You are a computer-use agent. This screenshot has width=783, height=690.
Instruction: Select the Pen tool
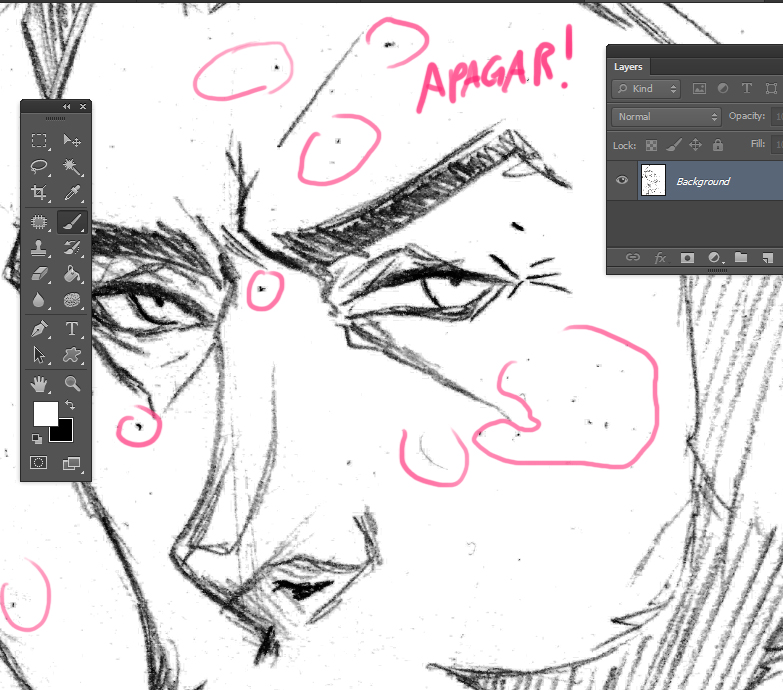pyautogui.click(x=39, y=328)
